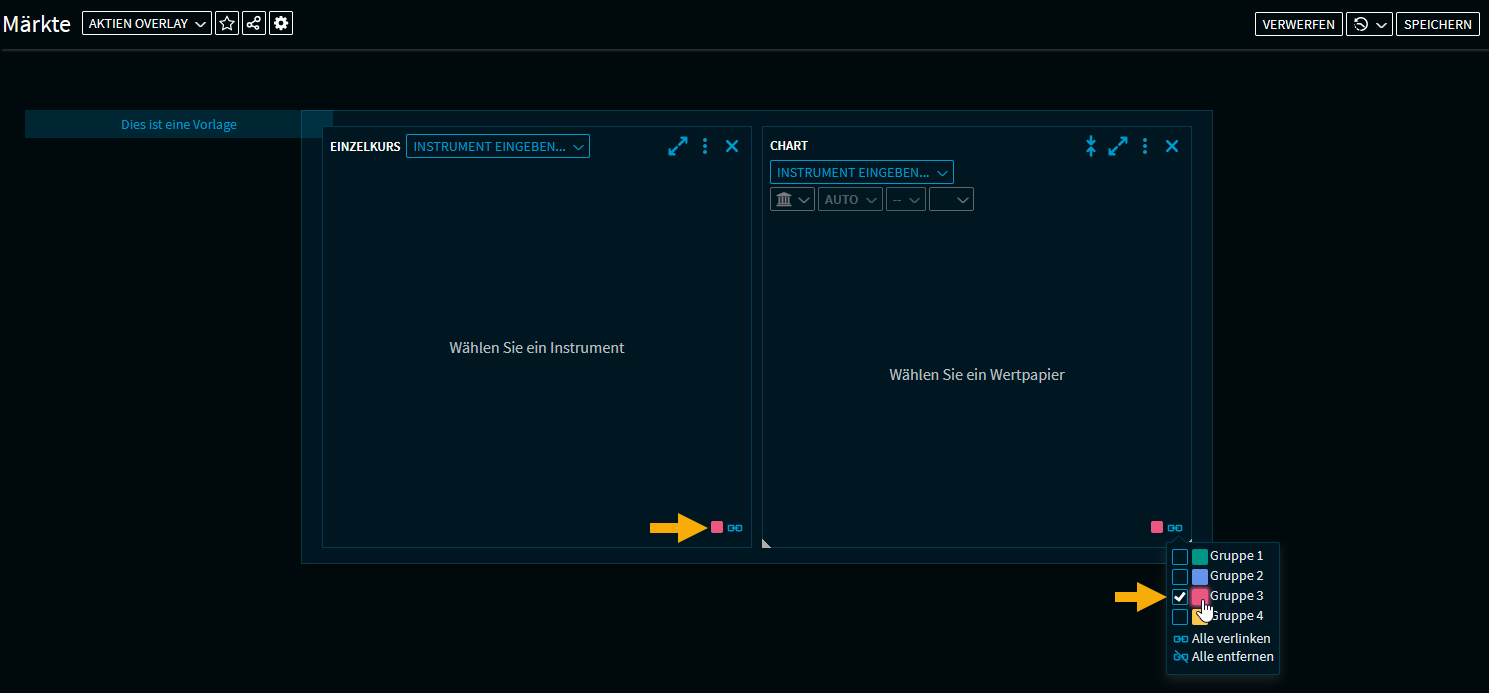Expand the AUTO interval dropdown in Chart
1489x693 pixels.
pos(850,199)
